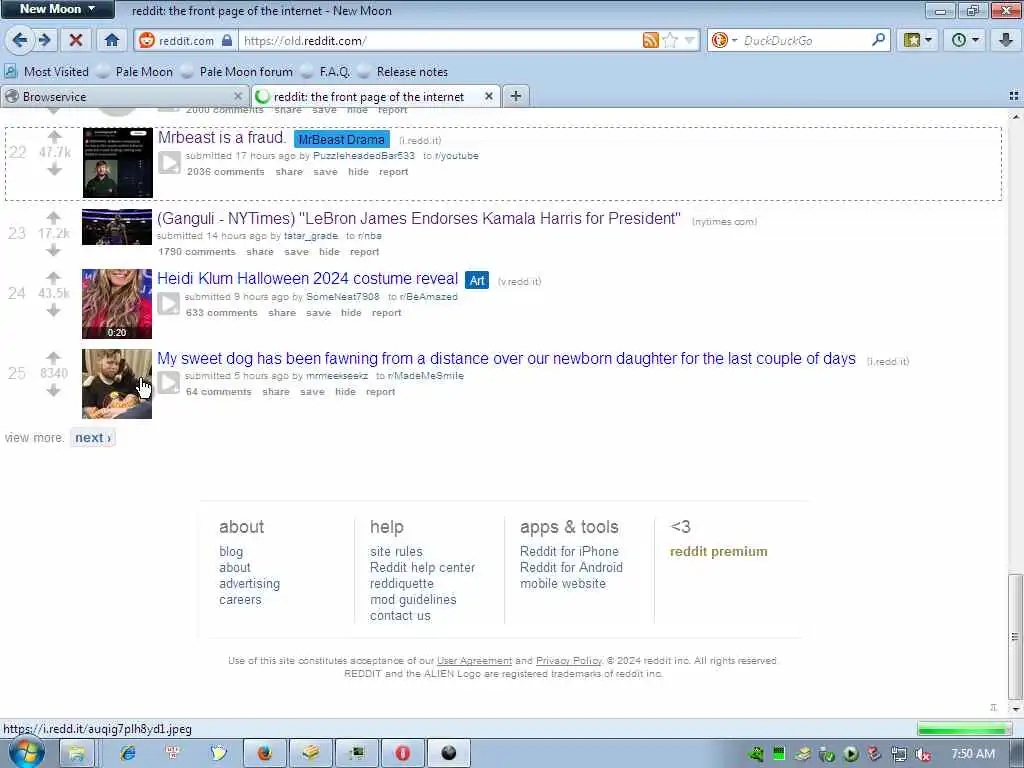This screenshot has height=768, width=1024.
Task: Bookmark this page with the star icon
Action: coord(670,40)
